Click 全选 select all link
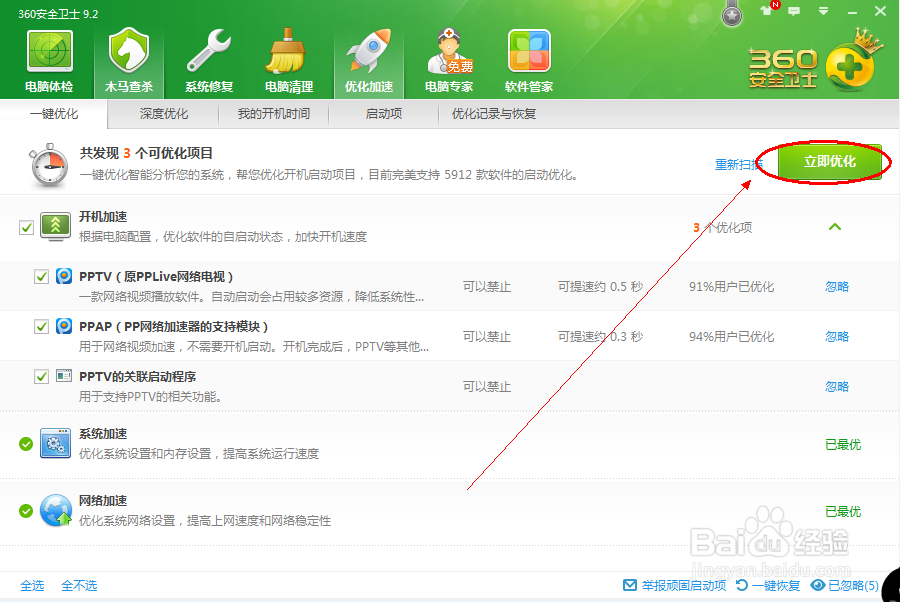This screenshot has width=900, height=602. click(32, 585)
